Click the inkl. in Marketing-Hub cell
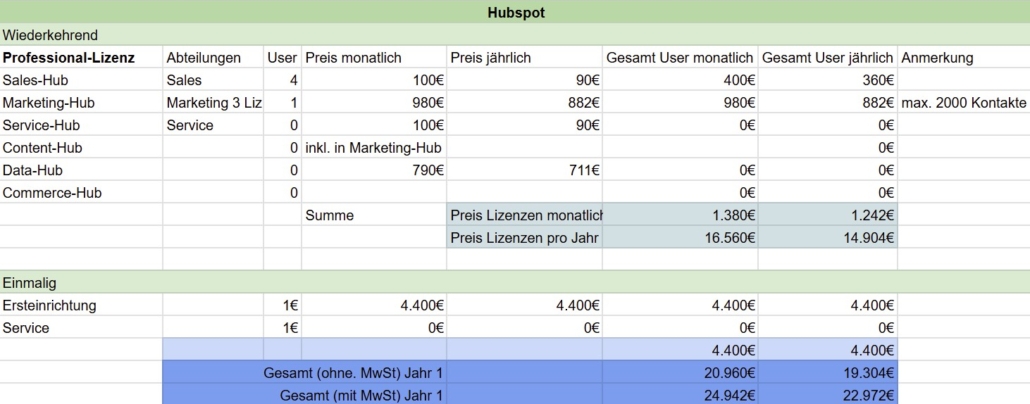This screenshot has height=404, width=1030. tap(373, 148)
